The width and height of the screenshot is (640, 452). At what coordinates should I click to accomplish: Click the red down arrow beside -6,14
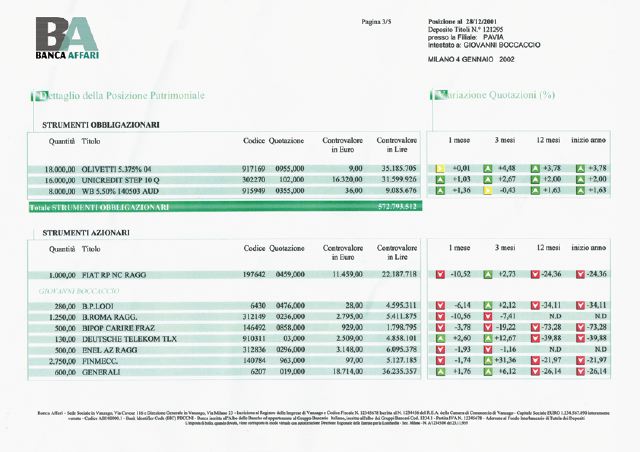point(440,305)
